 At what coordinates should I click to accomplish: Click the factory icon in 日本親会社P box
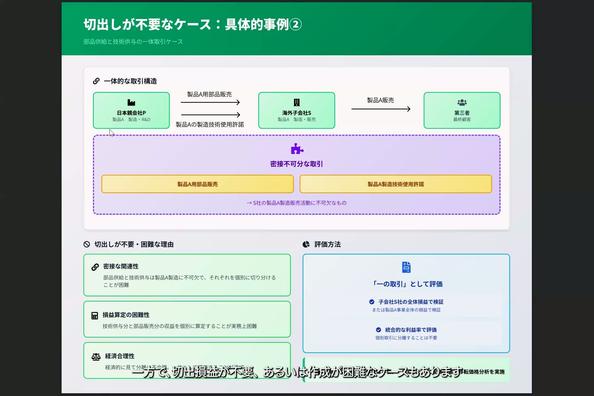[x=131, y=102]
